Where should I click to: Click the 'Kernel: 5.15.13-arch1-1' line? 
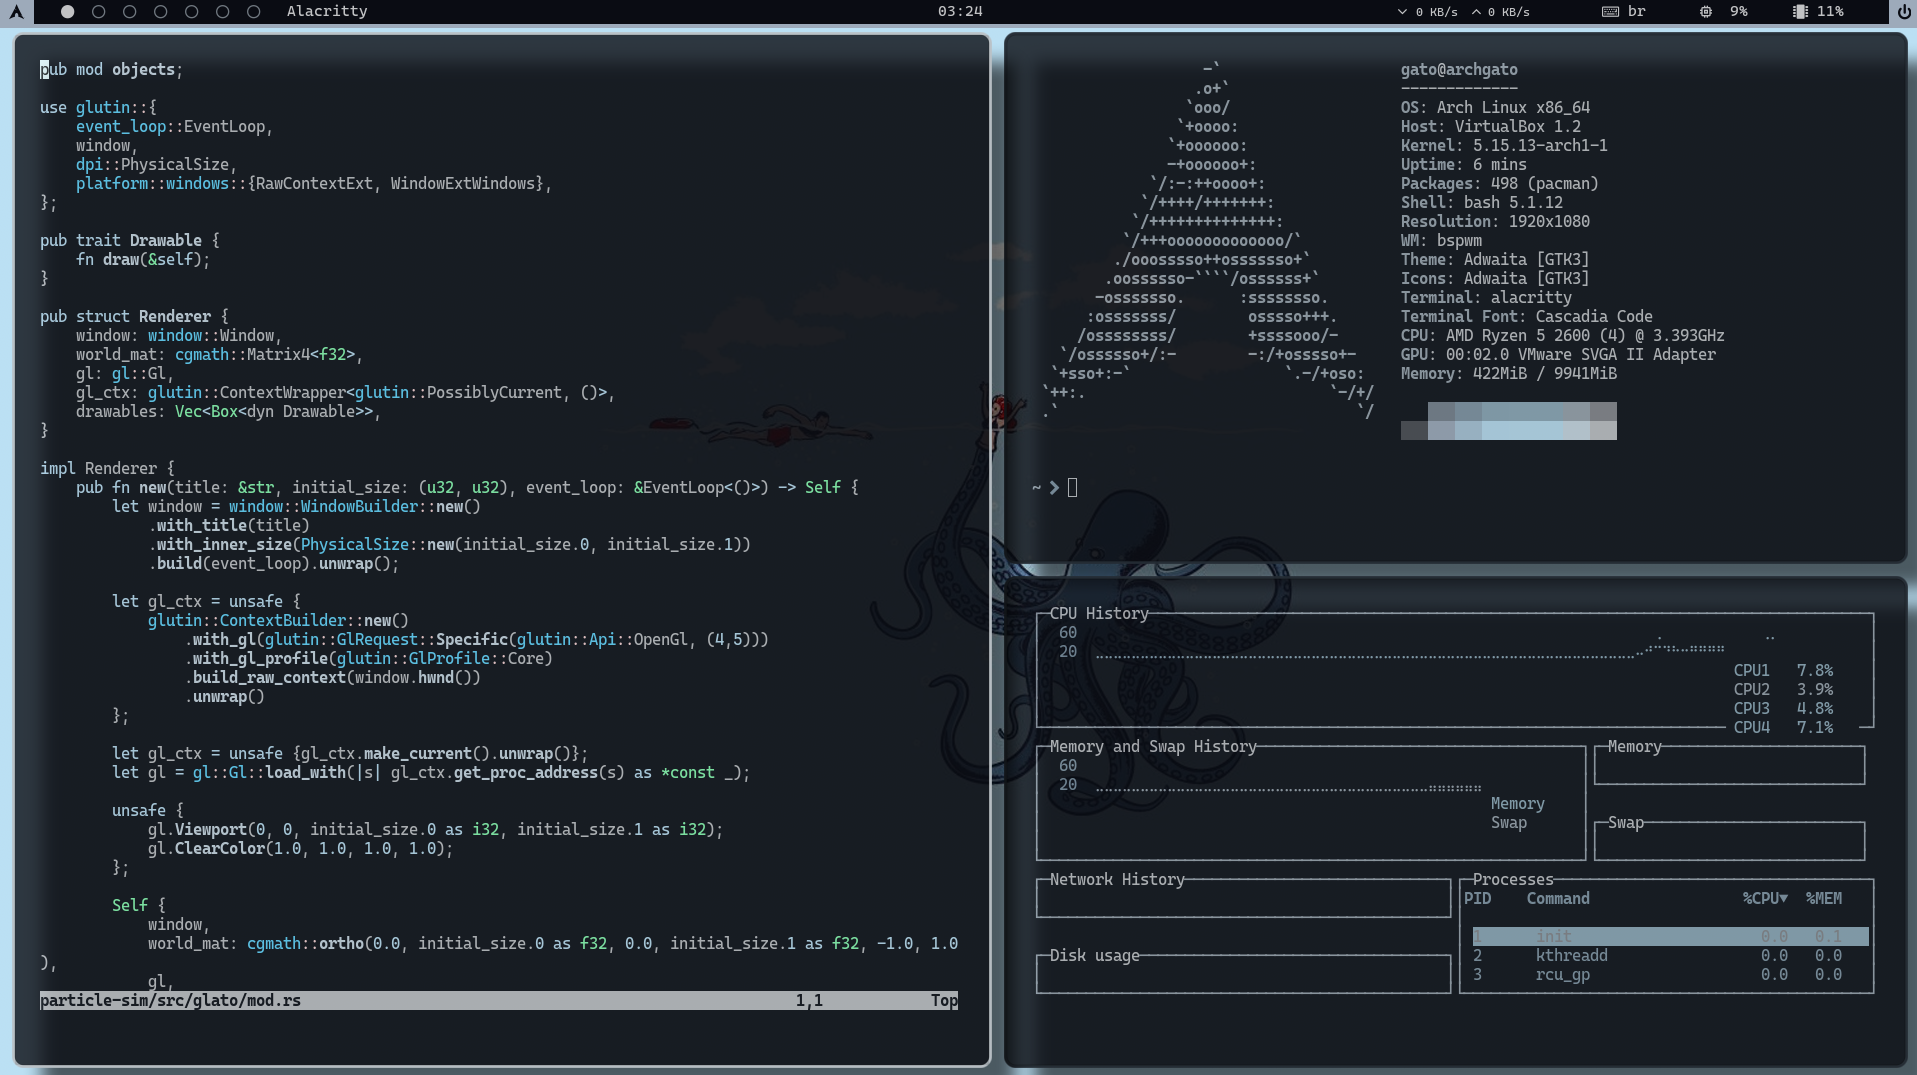coord(1504,145)
